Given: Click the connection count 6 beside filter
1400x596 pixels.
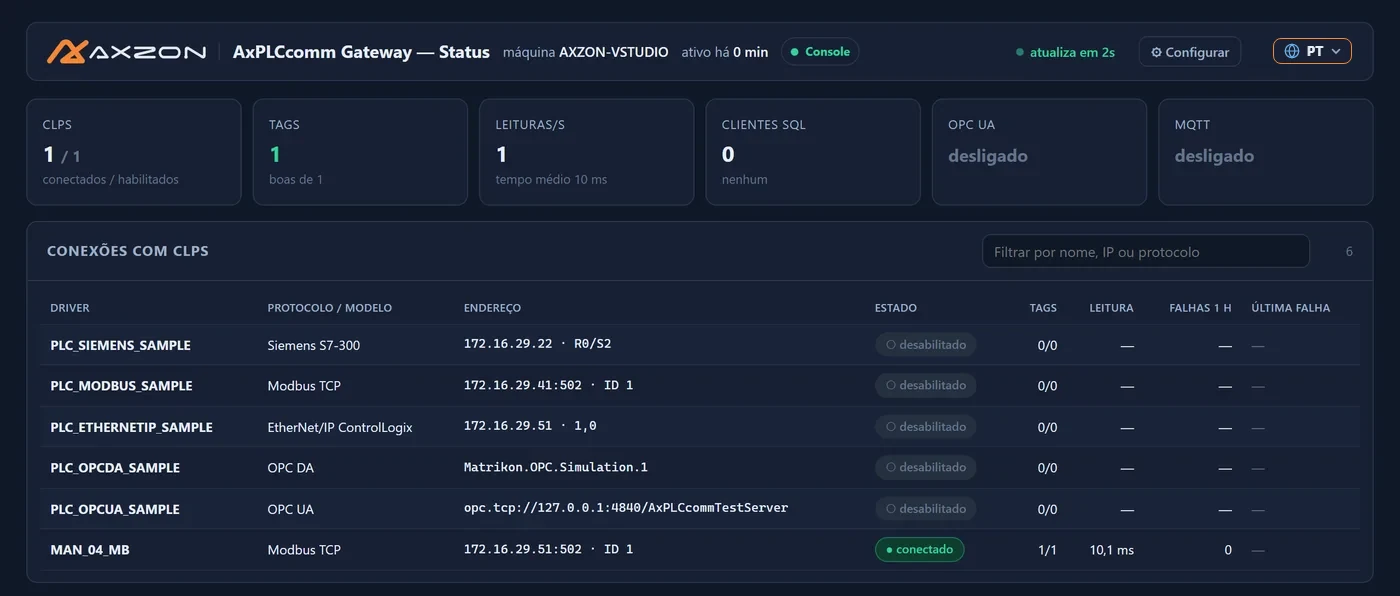Looking at the screenshot, I should click(x=1349, y=252).
